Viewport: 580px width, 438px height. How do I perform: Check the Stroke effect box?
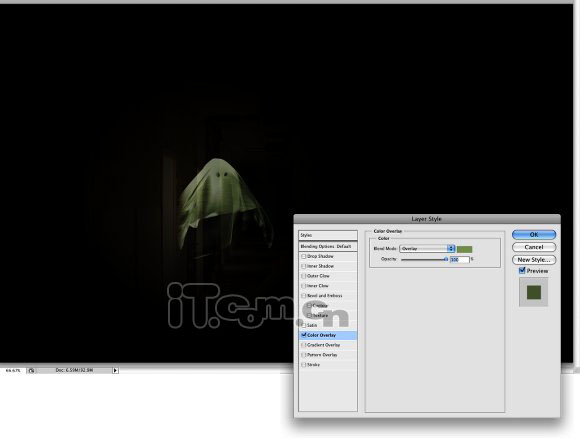point(304,365)
